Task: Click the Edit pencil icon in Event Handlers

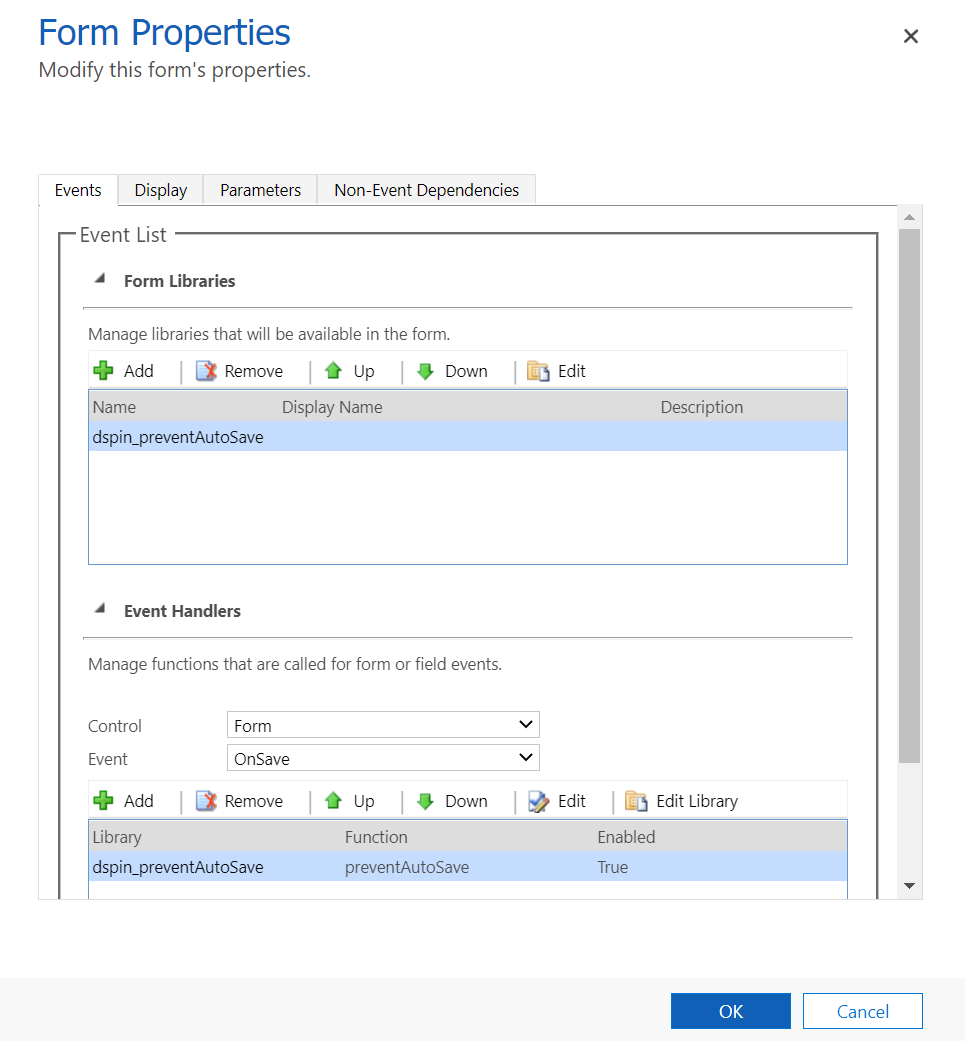Action: [538, 801]
